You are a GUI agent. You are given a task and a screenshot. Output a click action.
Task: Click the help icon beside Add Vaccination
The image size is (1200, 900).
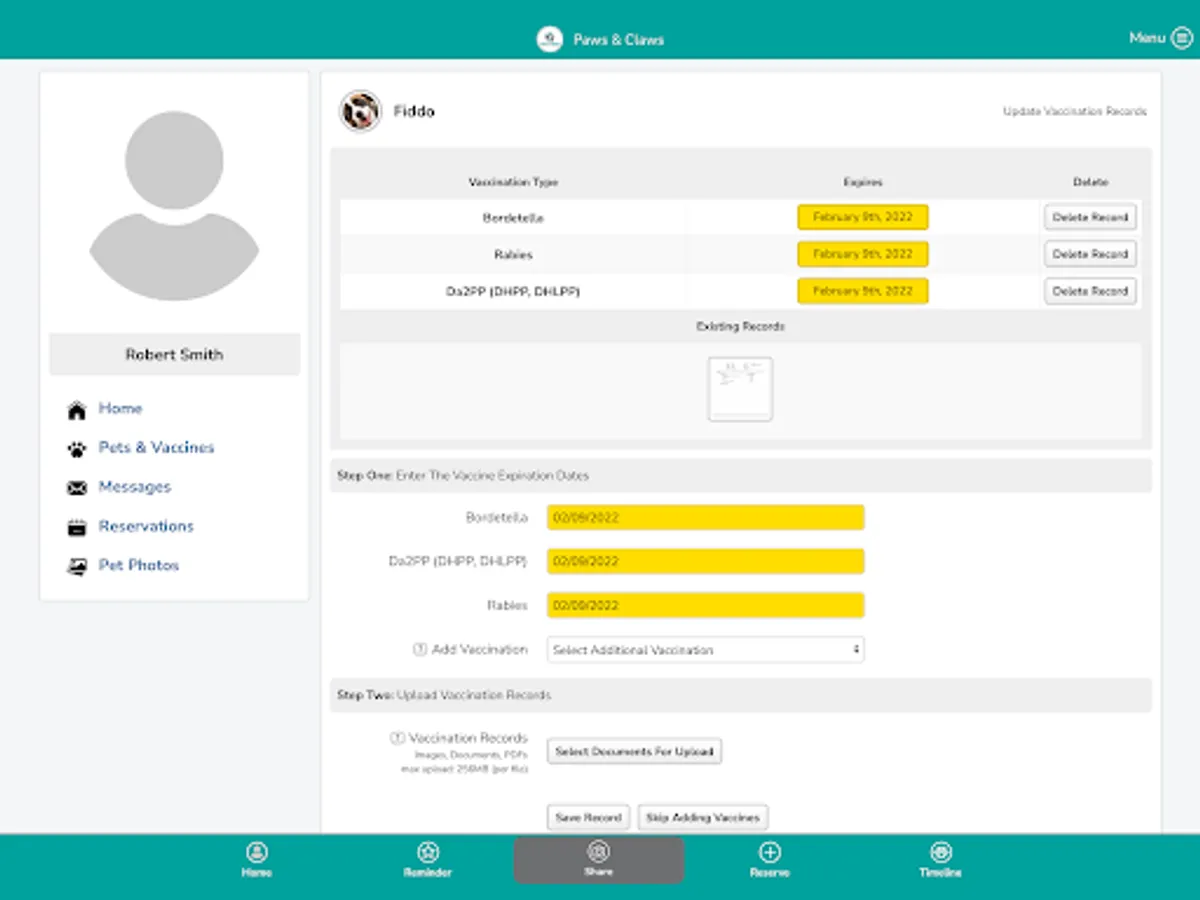[x=420, y=650]
